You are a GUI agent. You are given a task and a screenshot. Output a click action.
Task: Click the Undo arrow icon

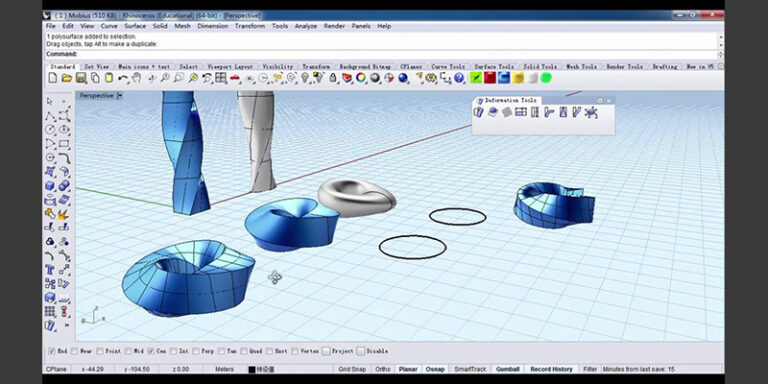pyautogui.click(x=123, y=77)
